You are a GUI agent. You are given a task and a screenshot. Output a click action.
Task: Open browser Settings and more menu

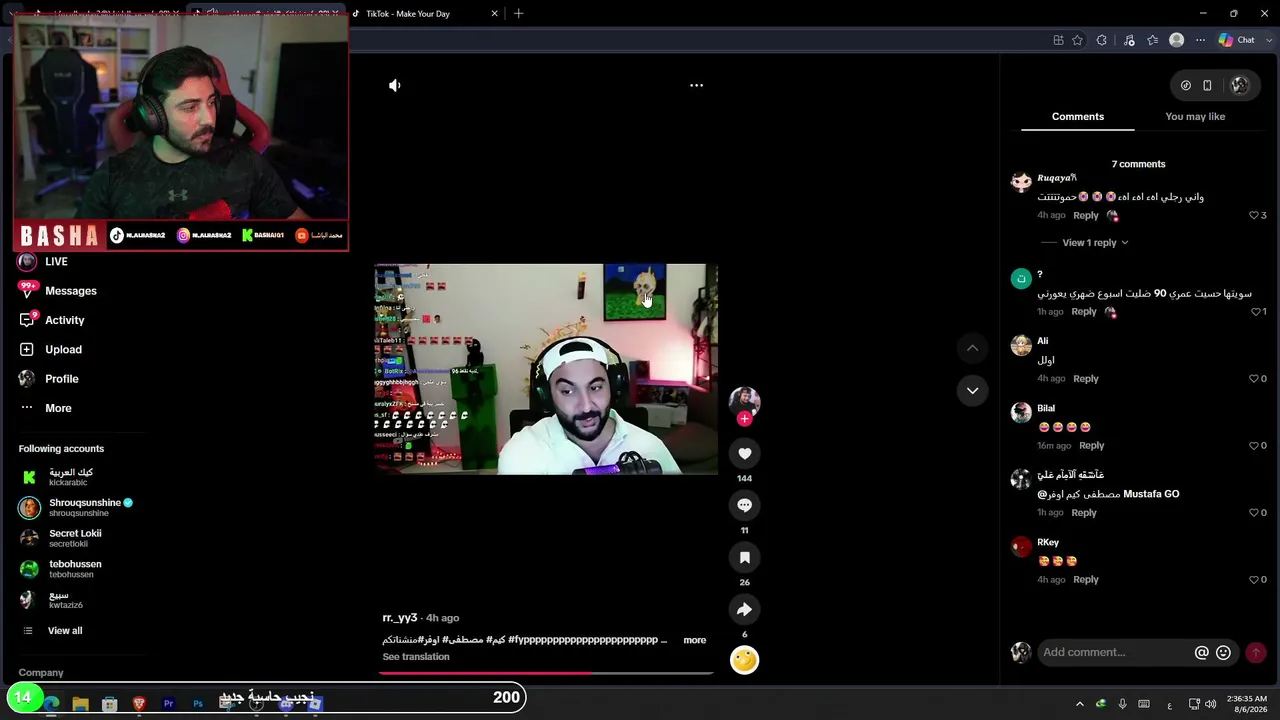[x=1201, y=40]
